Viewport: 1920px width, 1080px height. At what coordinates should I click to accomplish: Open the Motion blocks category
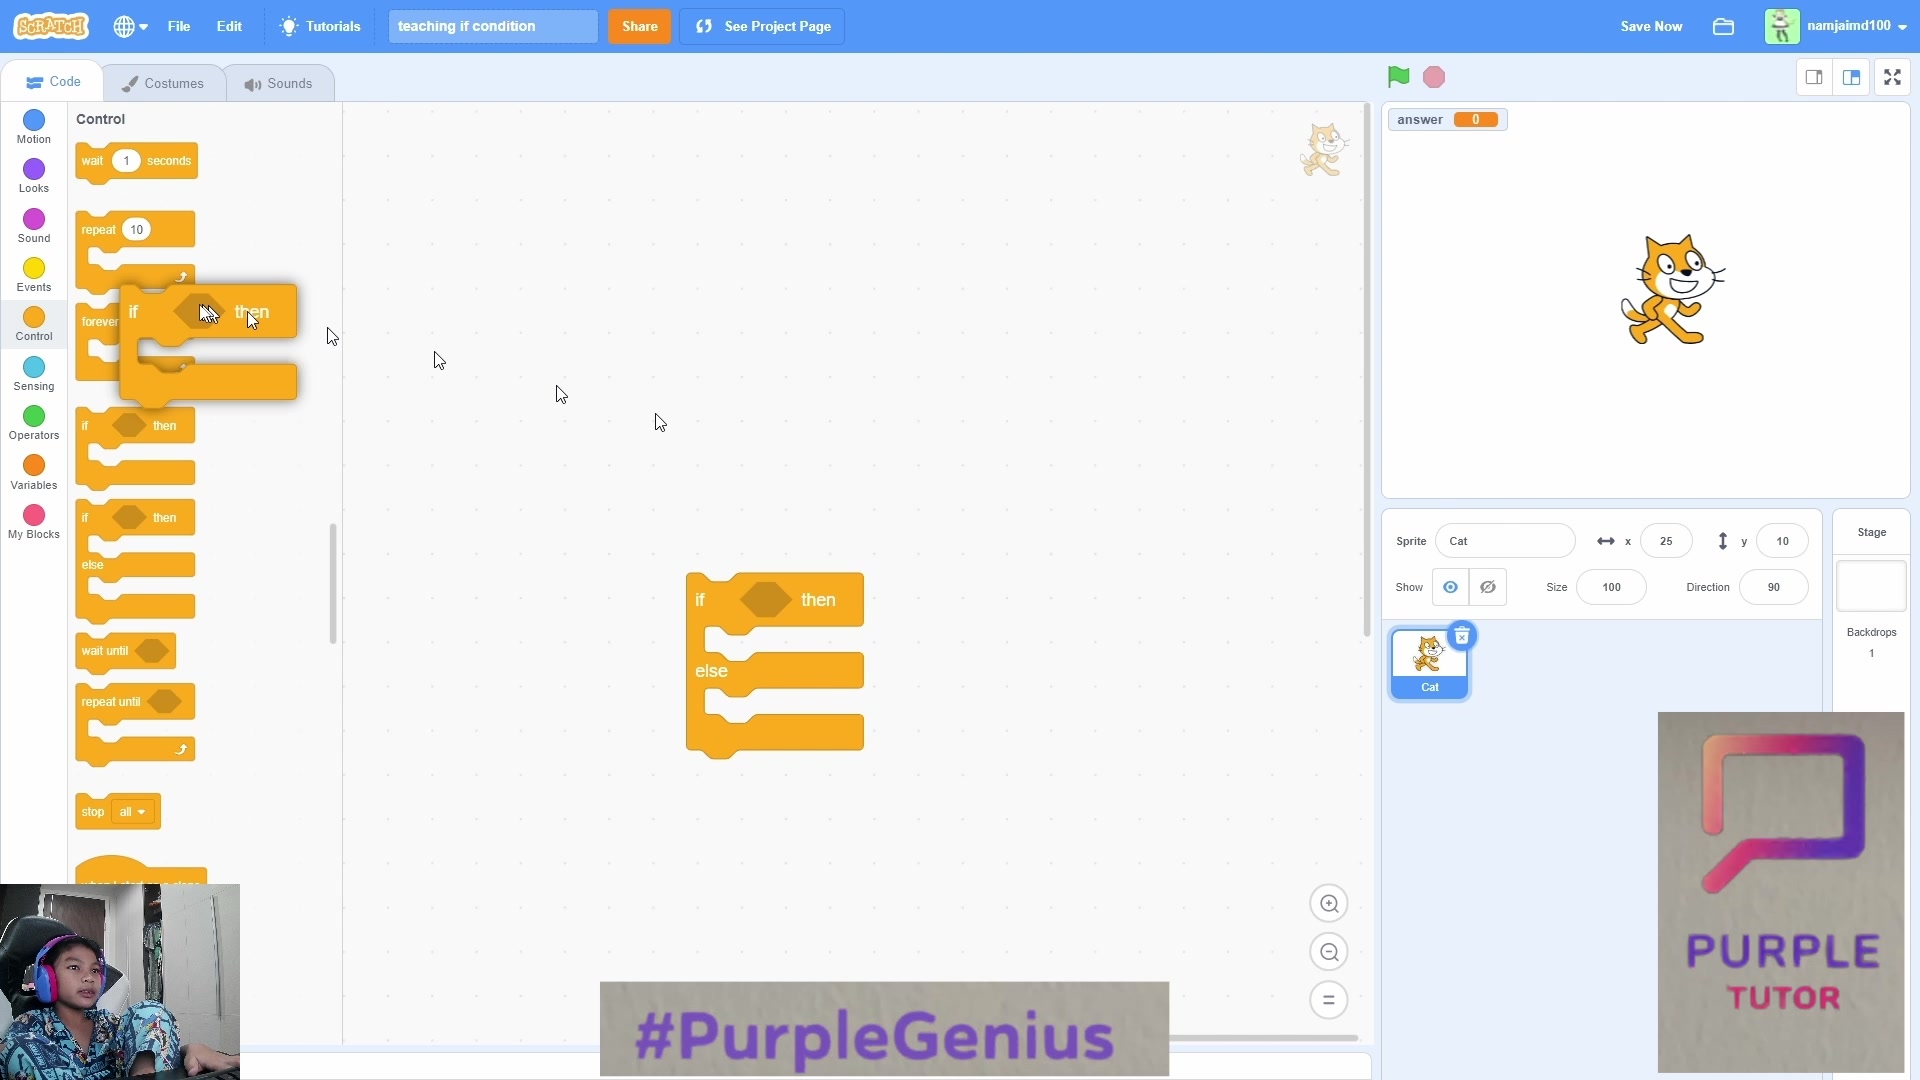point(34,127)
